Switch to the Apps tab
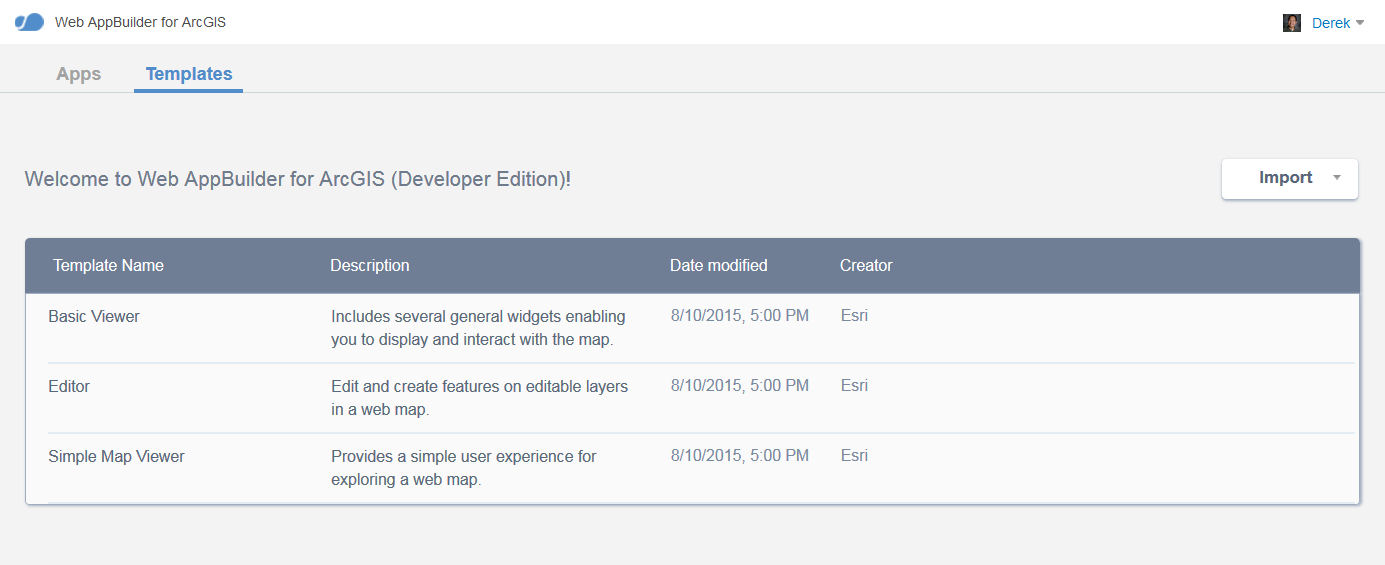The height and width of the screenshot is (565, 1385). (78, 74)
